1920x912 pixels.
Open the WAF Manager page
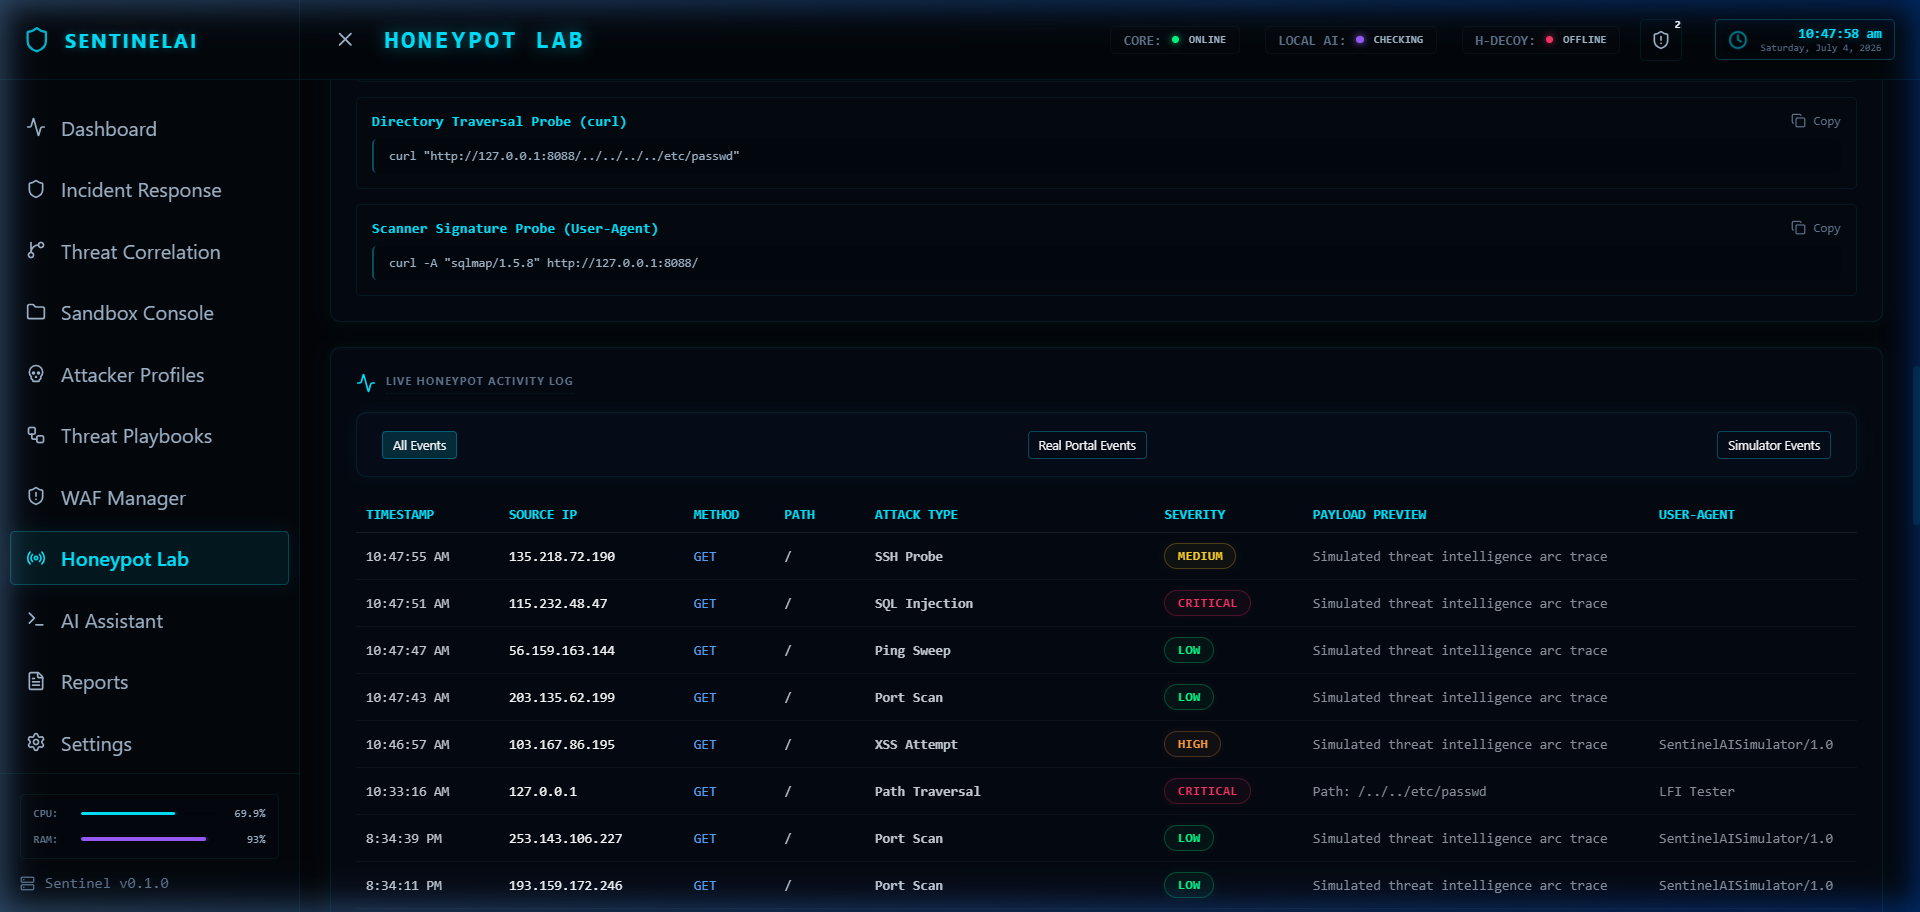pos(150,497)
